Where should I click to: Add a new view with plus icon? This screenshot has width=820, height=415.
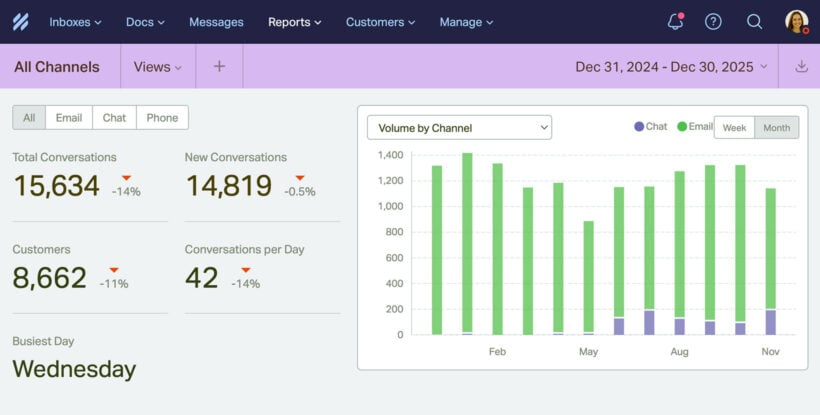click(x=219, y=67)
